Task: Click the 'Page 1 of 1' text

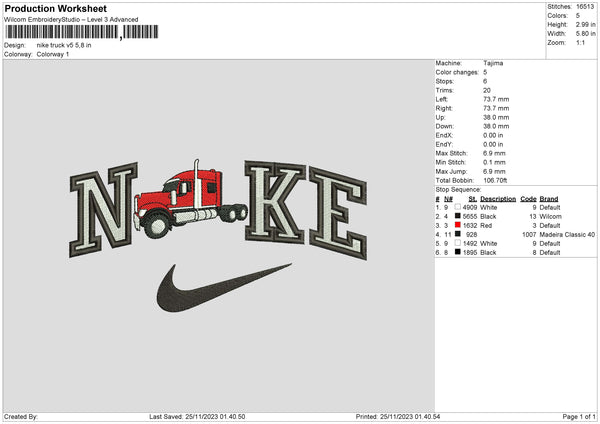Action: point(579,417)
